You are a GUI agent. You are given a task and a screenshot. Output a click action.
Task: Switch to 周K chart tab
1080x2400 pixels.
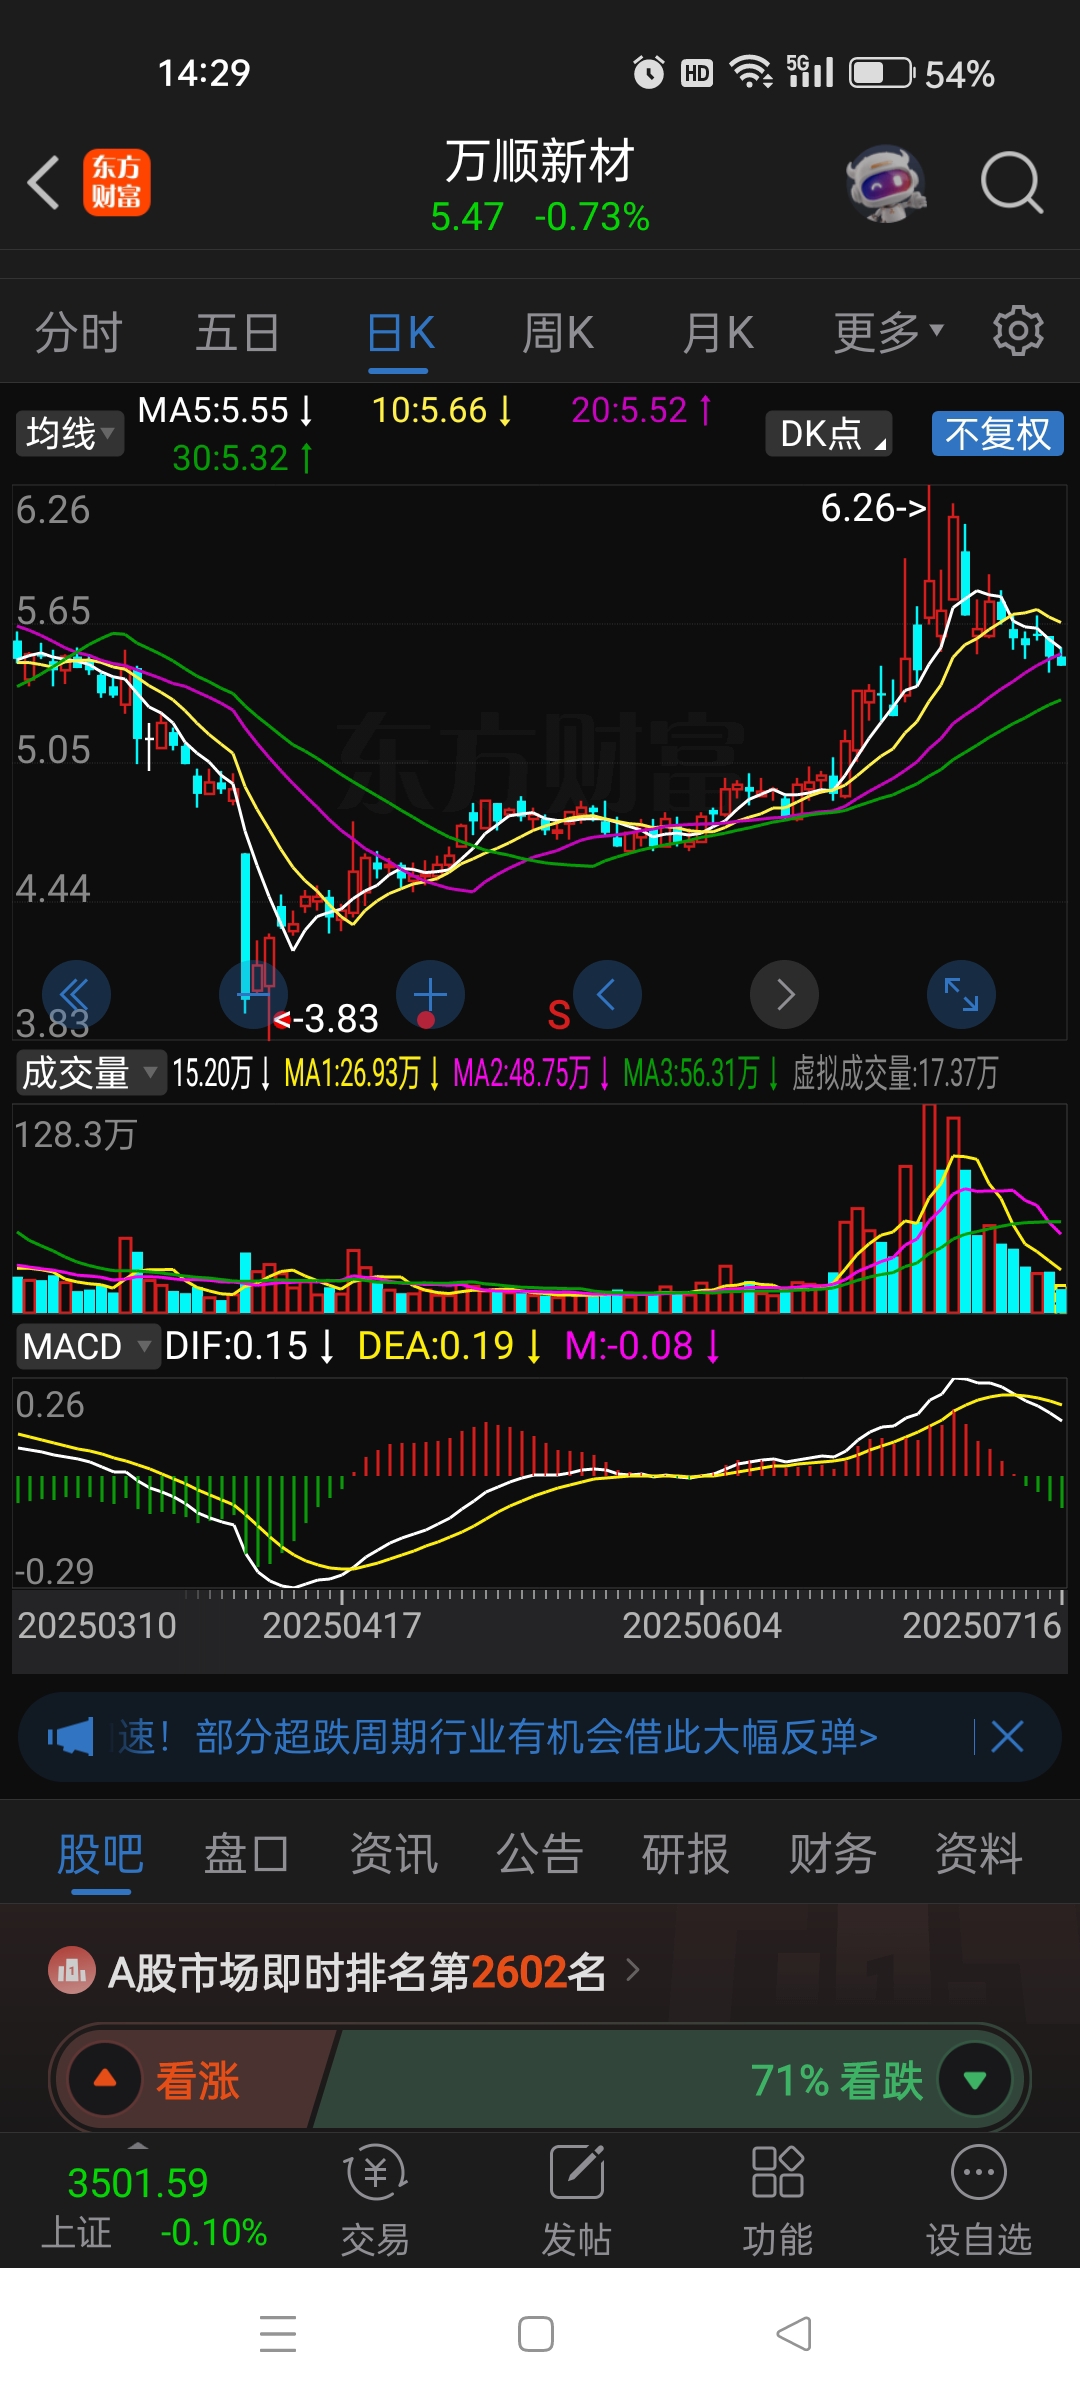click(558, 332)
